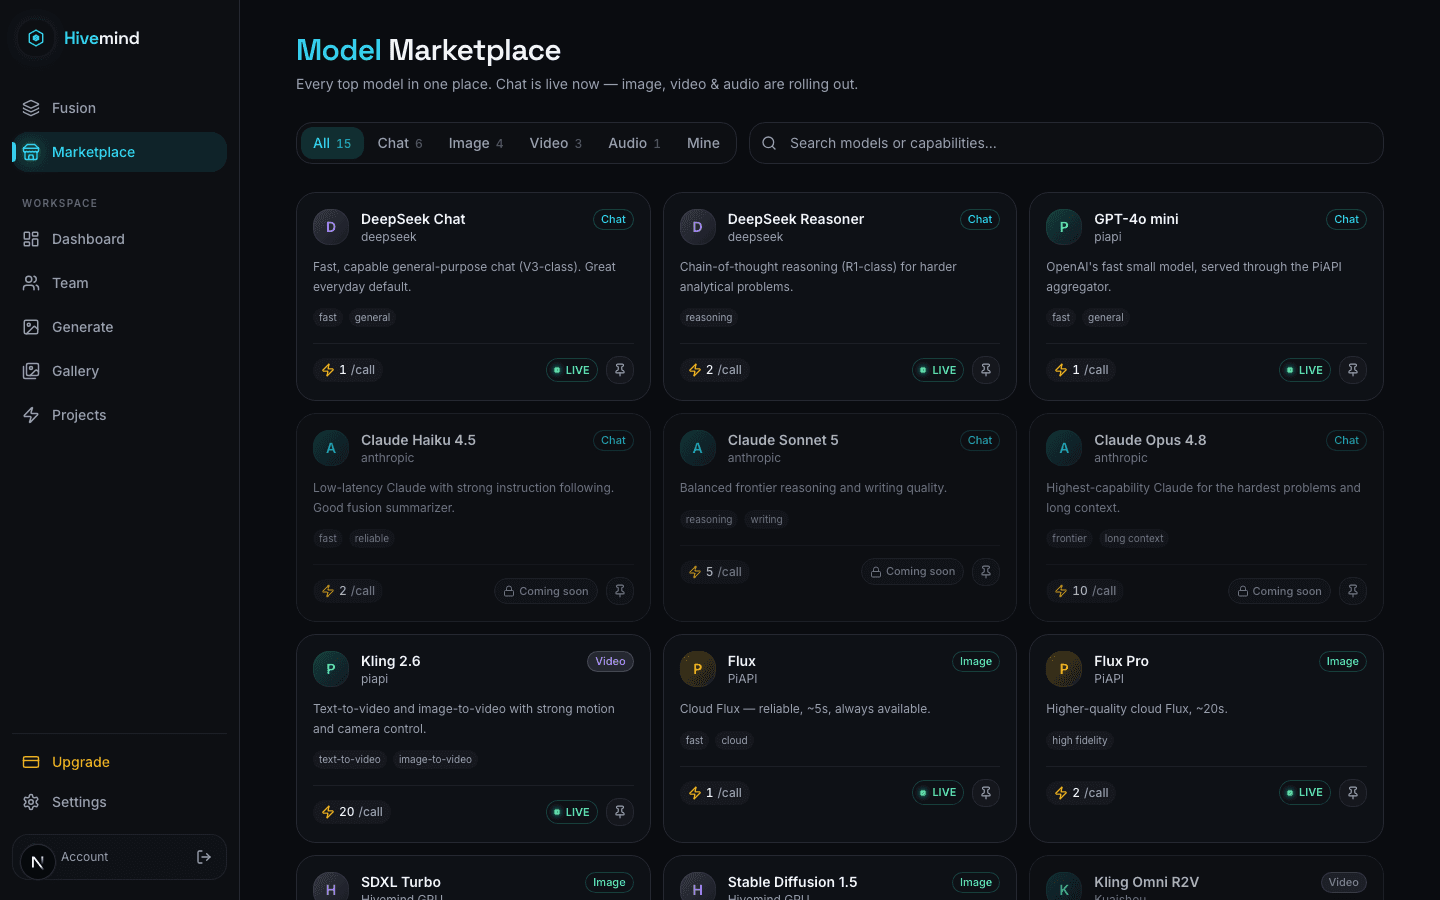1440x900 pixels.
Task: Open the Generate page
Action: point(119,327)
